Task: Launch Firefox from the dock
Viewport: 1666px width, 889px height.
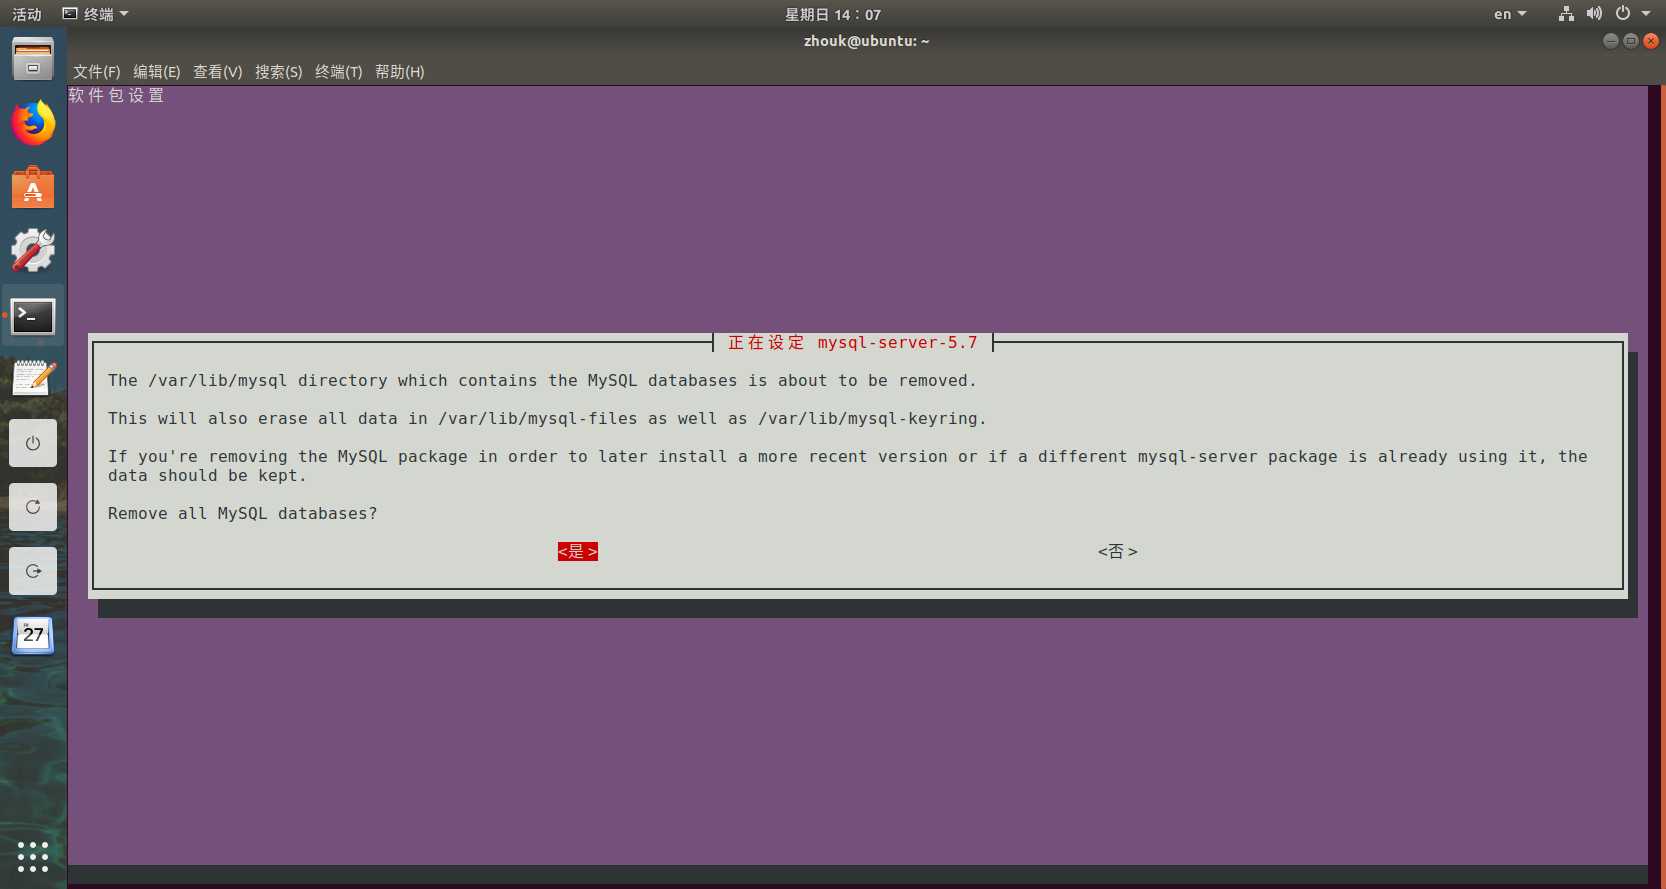Action: pos(33,123)
